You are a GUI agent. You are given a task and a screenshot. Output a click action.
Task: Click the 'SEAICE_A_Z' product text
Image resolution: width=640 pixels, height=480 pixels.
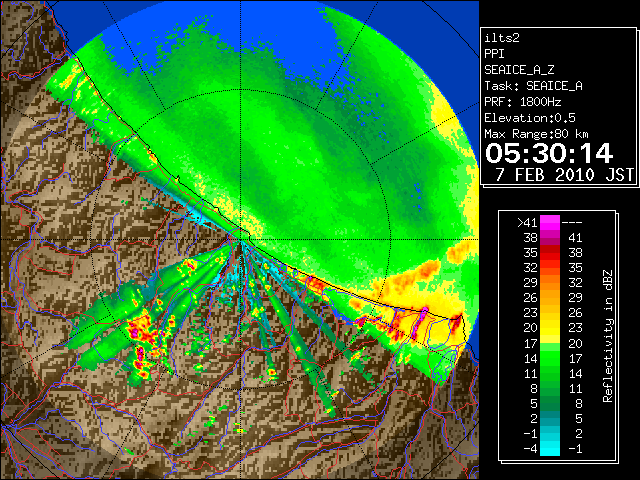click(x=519, y=70)
